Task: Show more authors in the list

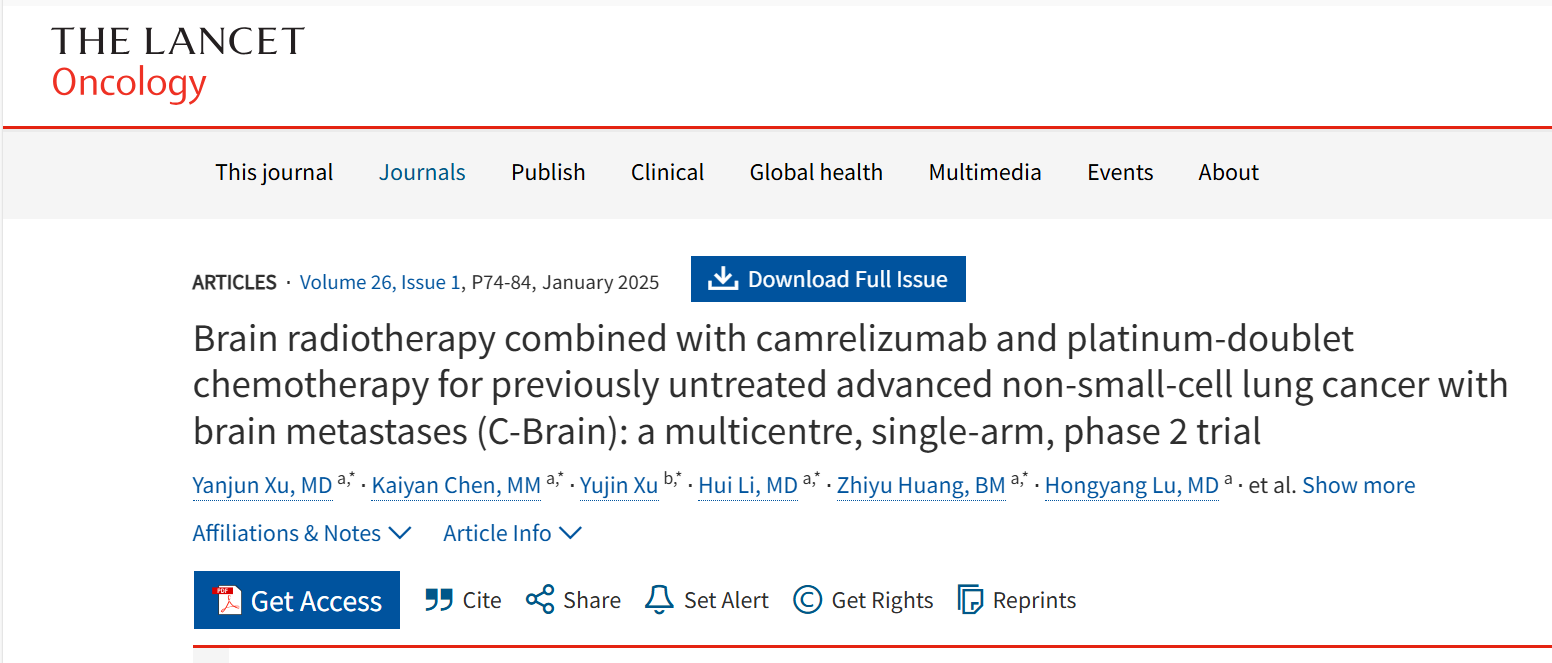Action: [x=1358, y=486]
